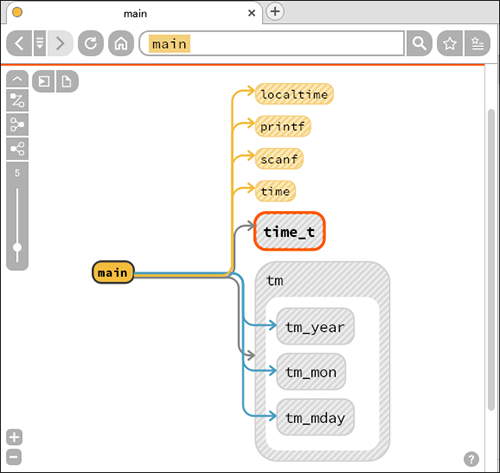Click the search magnifier button
500x473 pixels.
coord(419,43)
